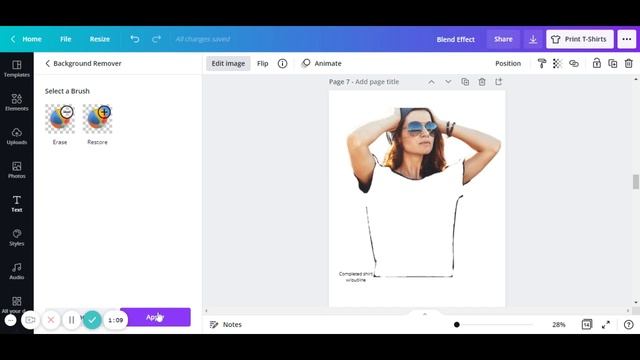This screenshot has height=360, width=640.
Task: Open the File menu
Action: pos(66,39)
